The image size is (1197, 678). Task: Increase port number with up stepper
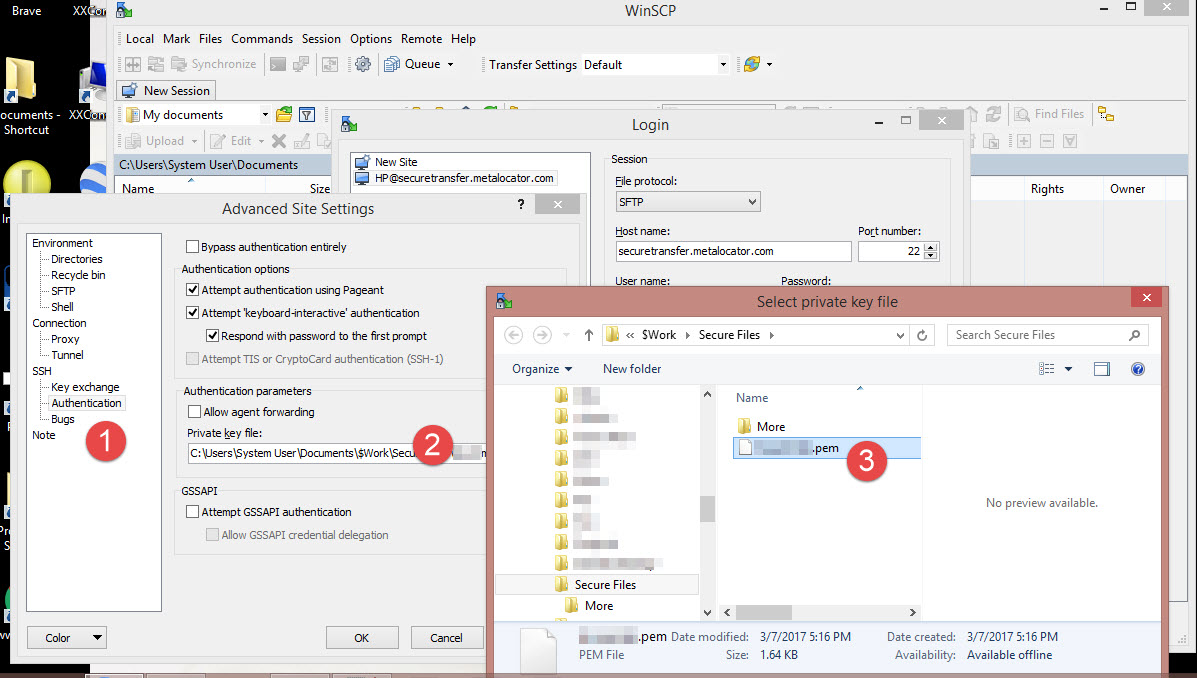(930, 247)
